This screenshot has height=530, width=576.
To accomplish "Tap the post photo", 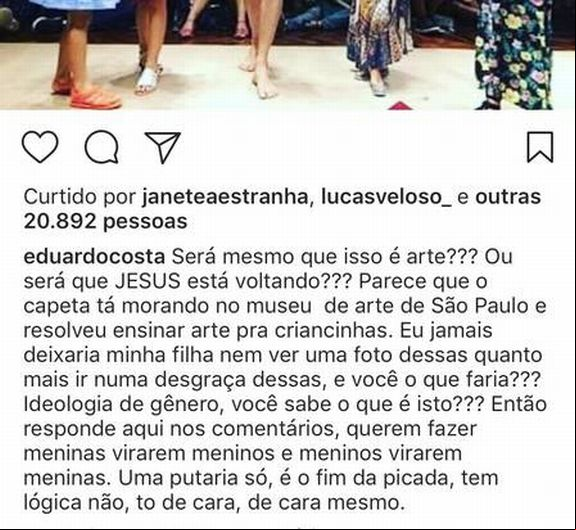I will pyautogui.click(x=288, y=55).
